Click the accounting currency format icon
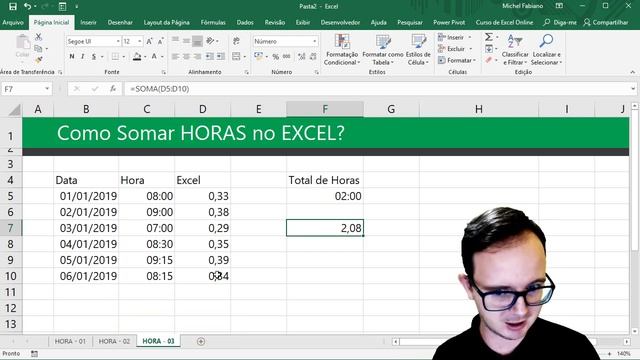 click(258, 56)
